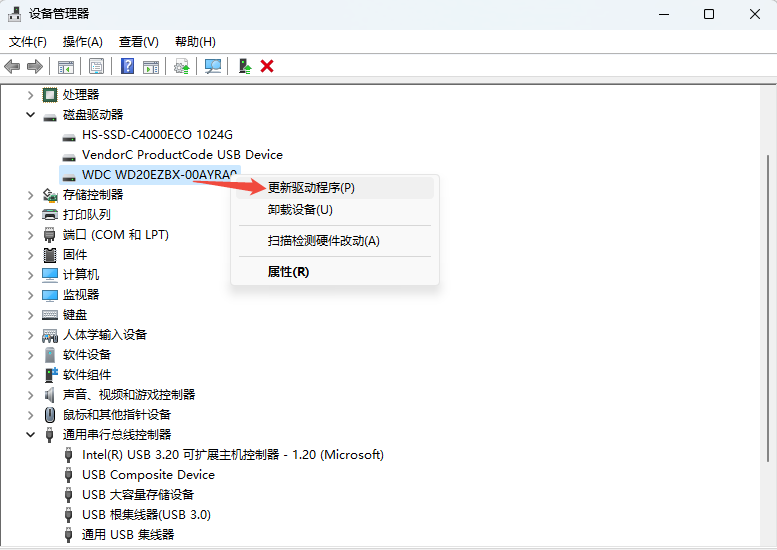Expand the 键盘 keyboard category
Image resolution: width=777 pixels, height=550 pixels.
31,315
